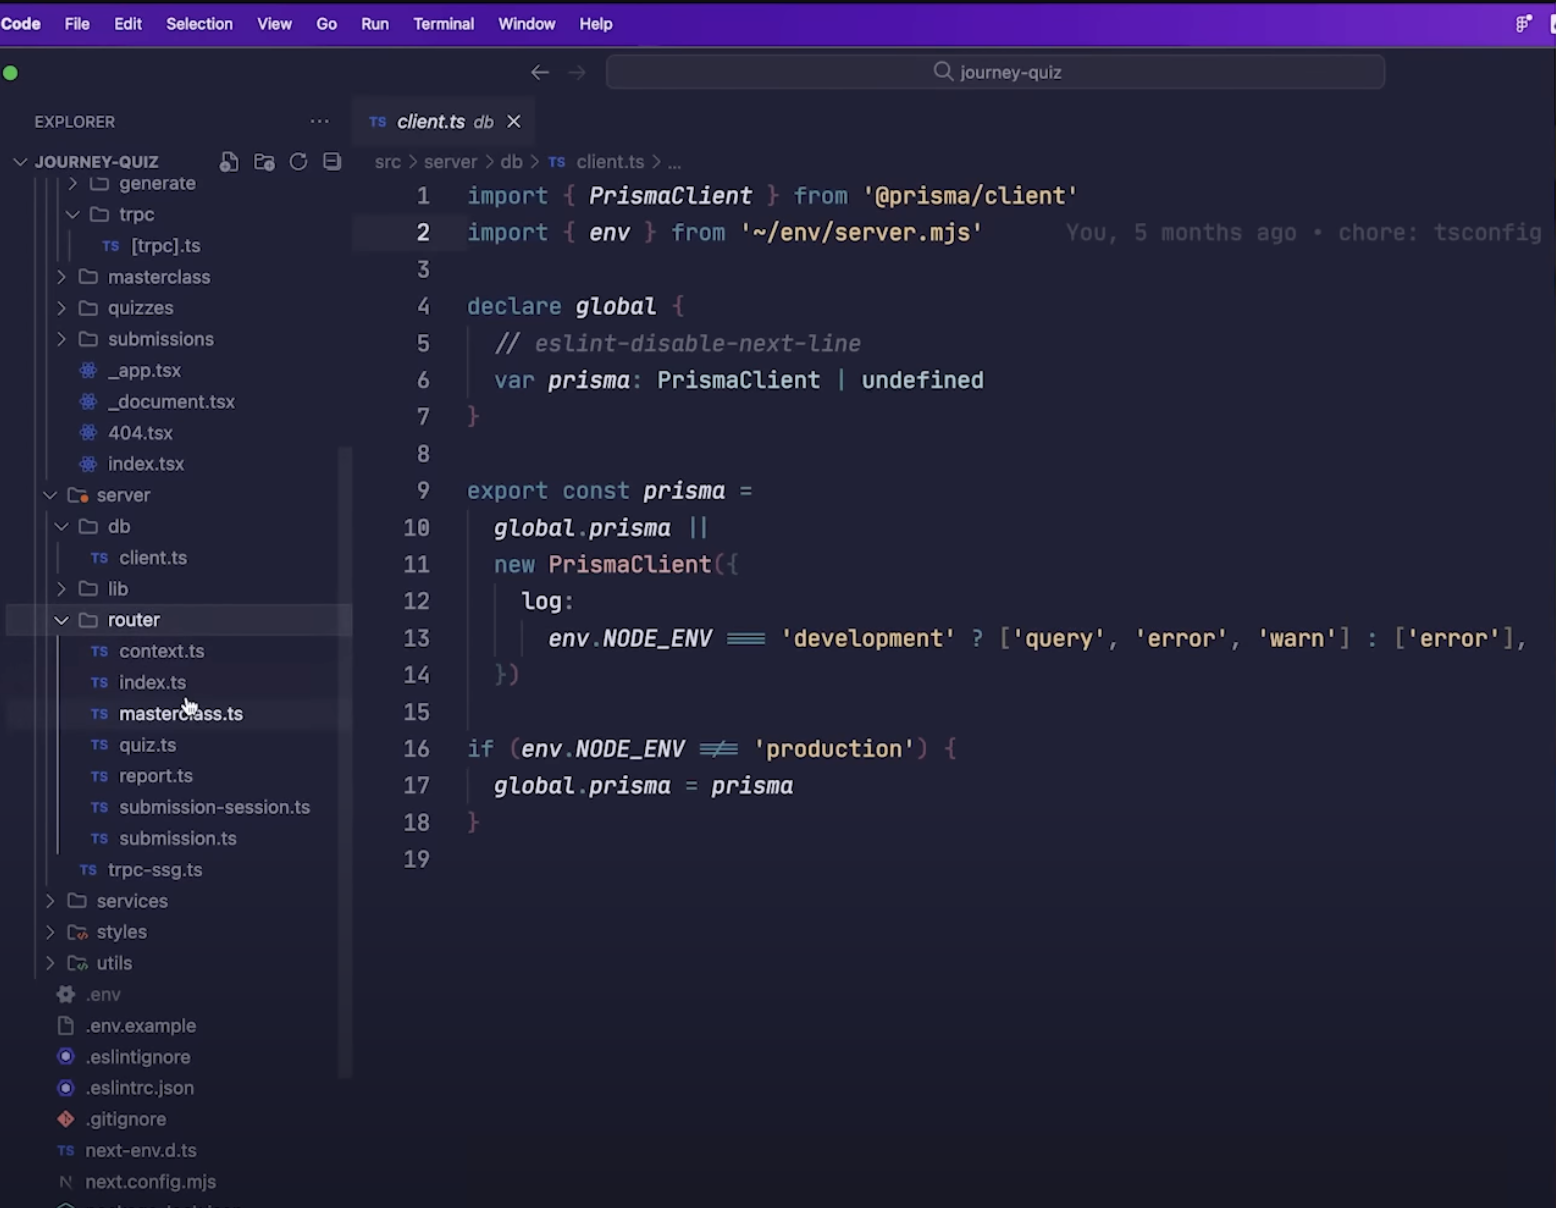Screen dimensions: 1556x1208
Task: Toggle the macOS green maximize control
Action: tap(10, 72)
